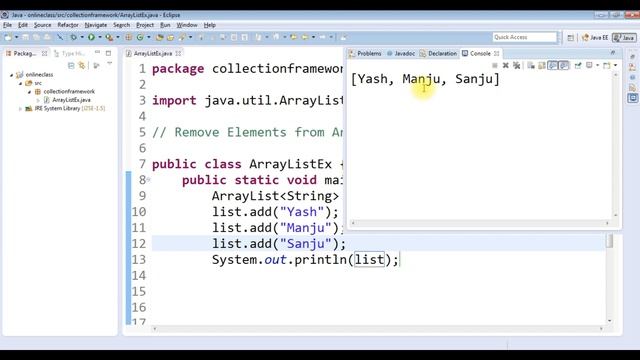640x360 pixels.
Task: Click the Open Type toolbar icon
Action: click(160, 37)
